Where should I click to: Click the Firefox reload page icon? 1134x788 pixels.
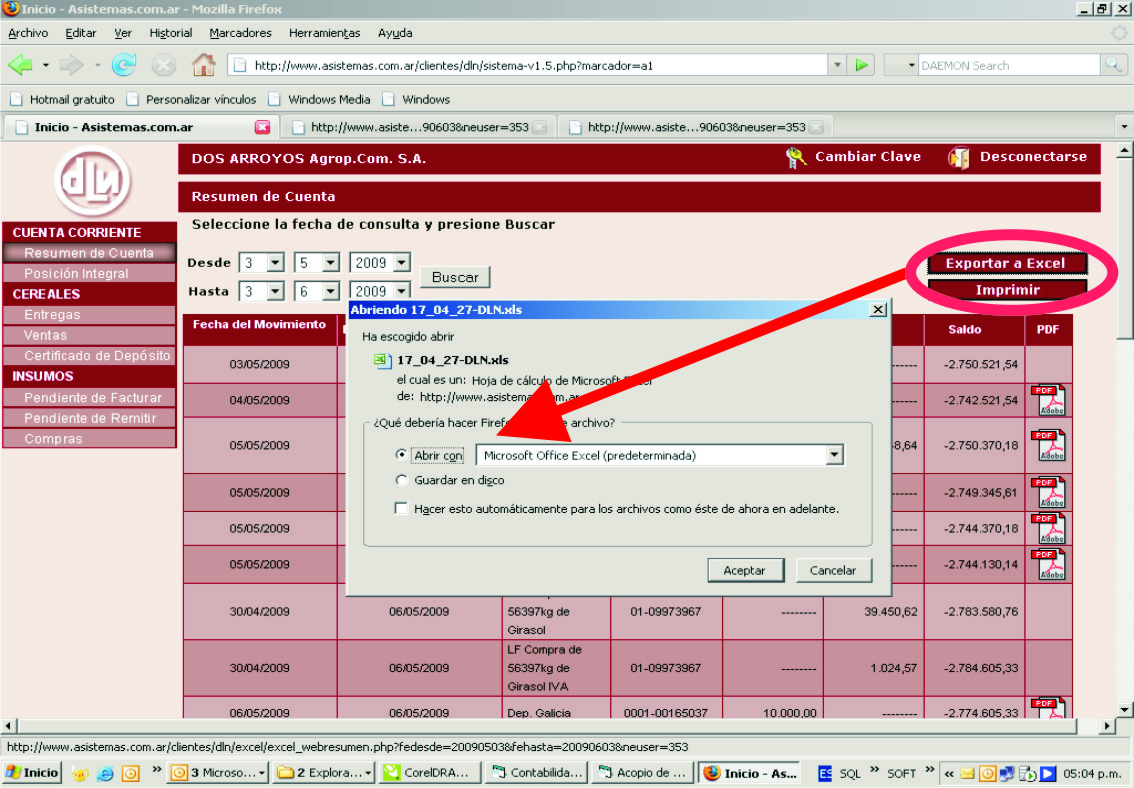124,65
